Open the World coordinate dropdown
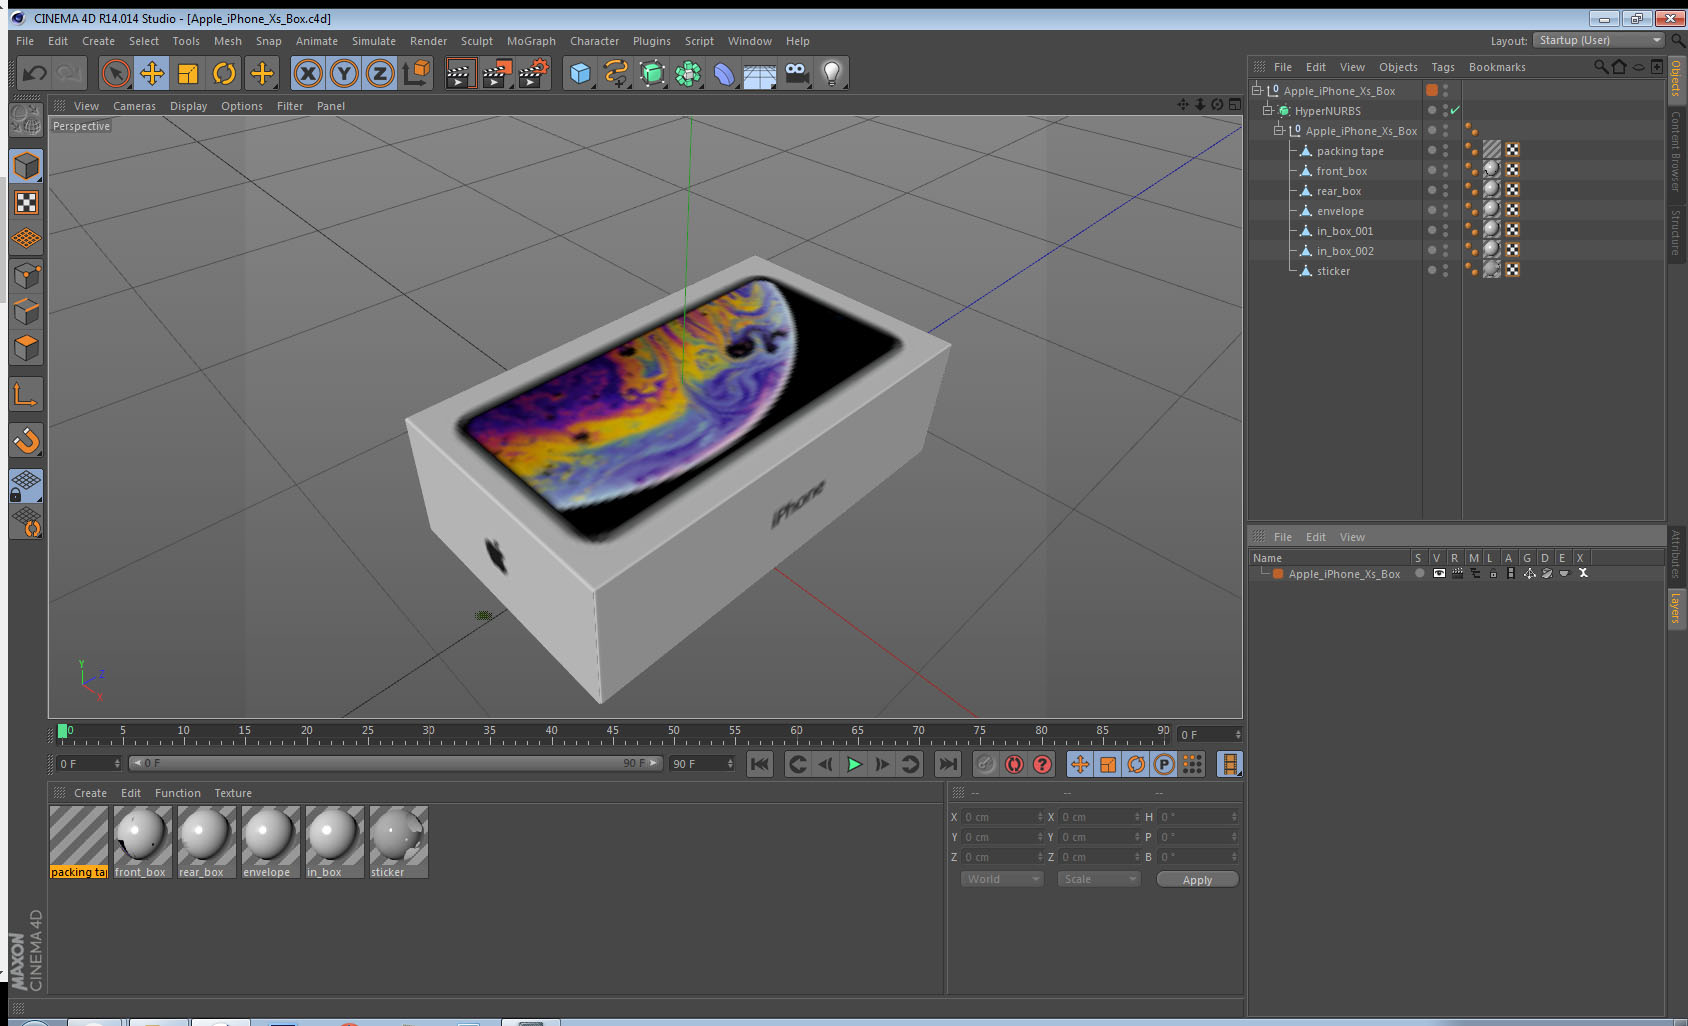 coord(1002,879)
